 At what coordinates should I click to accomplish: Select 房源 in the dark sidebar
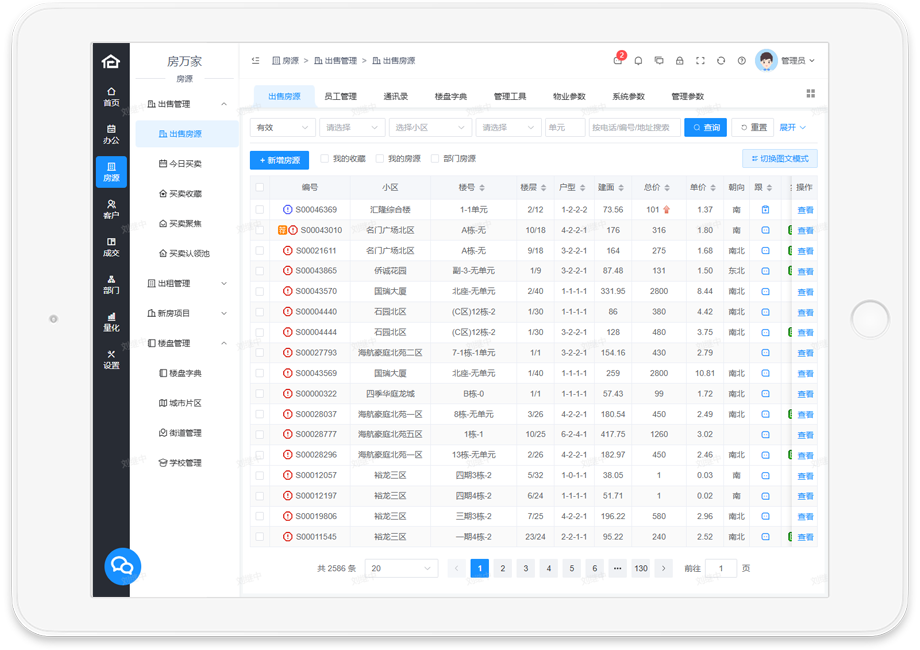tap(111, 172)
